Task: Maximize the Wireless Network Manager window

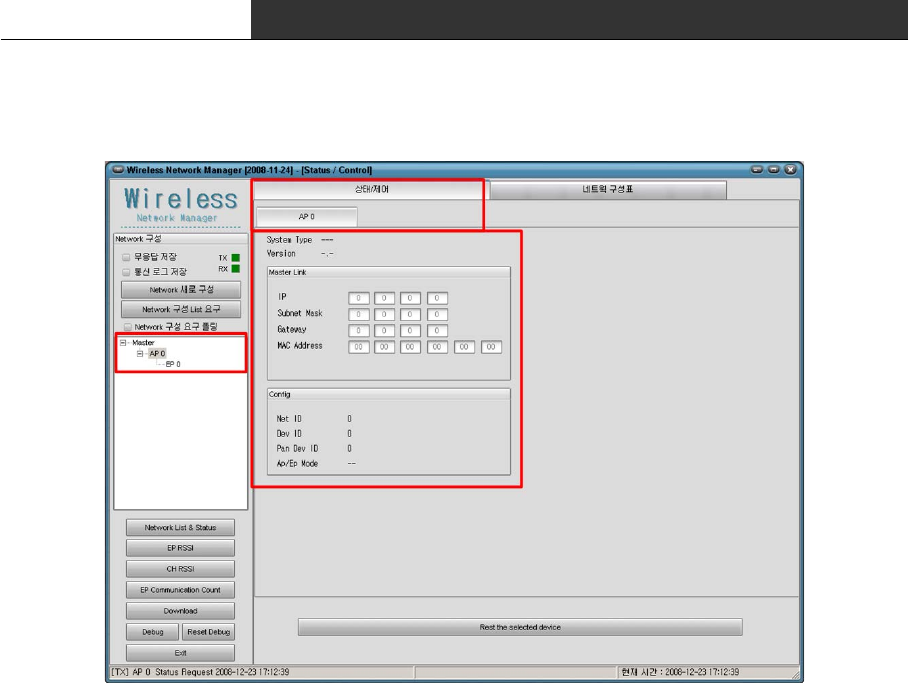Action: [x=774, y=170]
